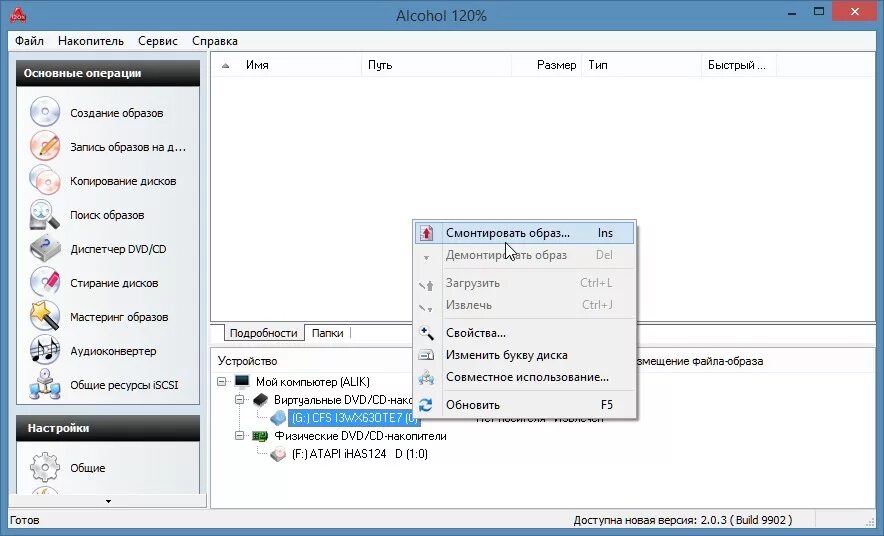884x536 pixels.
Task: Click the sort arrow in the column header
Action: (226, 65)
